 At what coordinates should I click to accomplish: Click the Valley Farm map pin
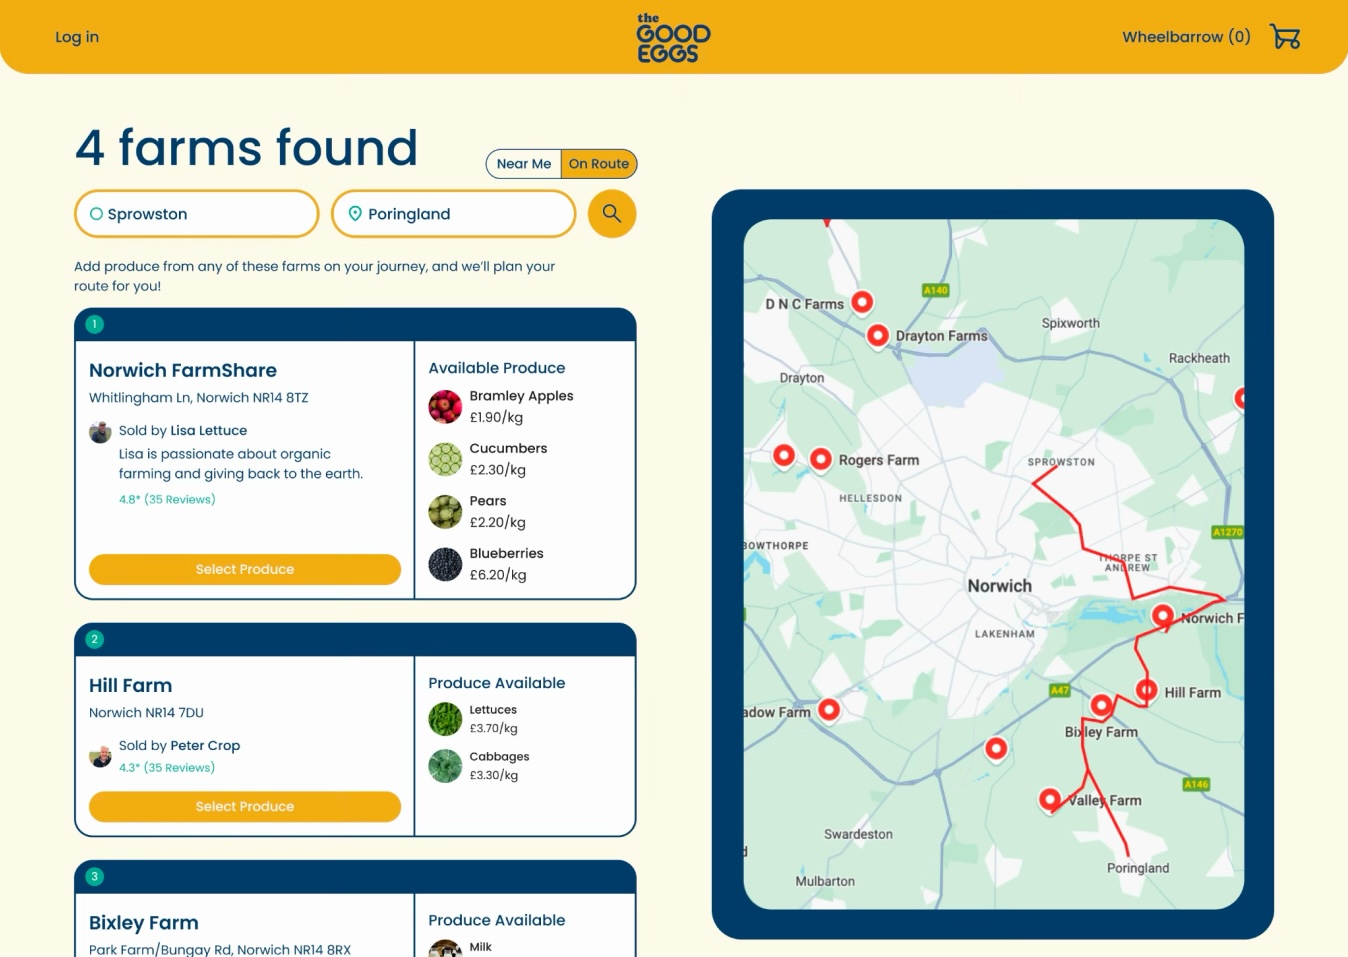pyautogui.click(x=1050, y=799)
